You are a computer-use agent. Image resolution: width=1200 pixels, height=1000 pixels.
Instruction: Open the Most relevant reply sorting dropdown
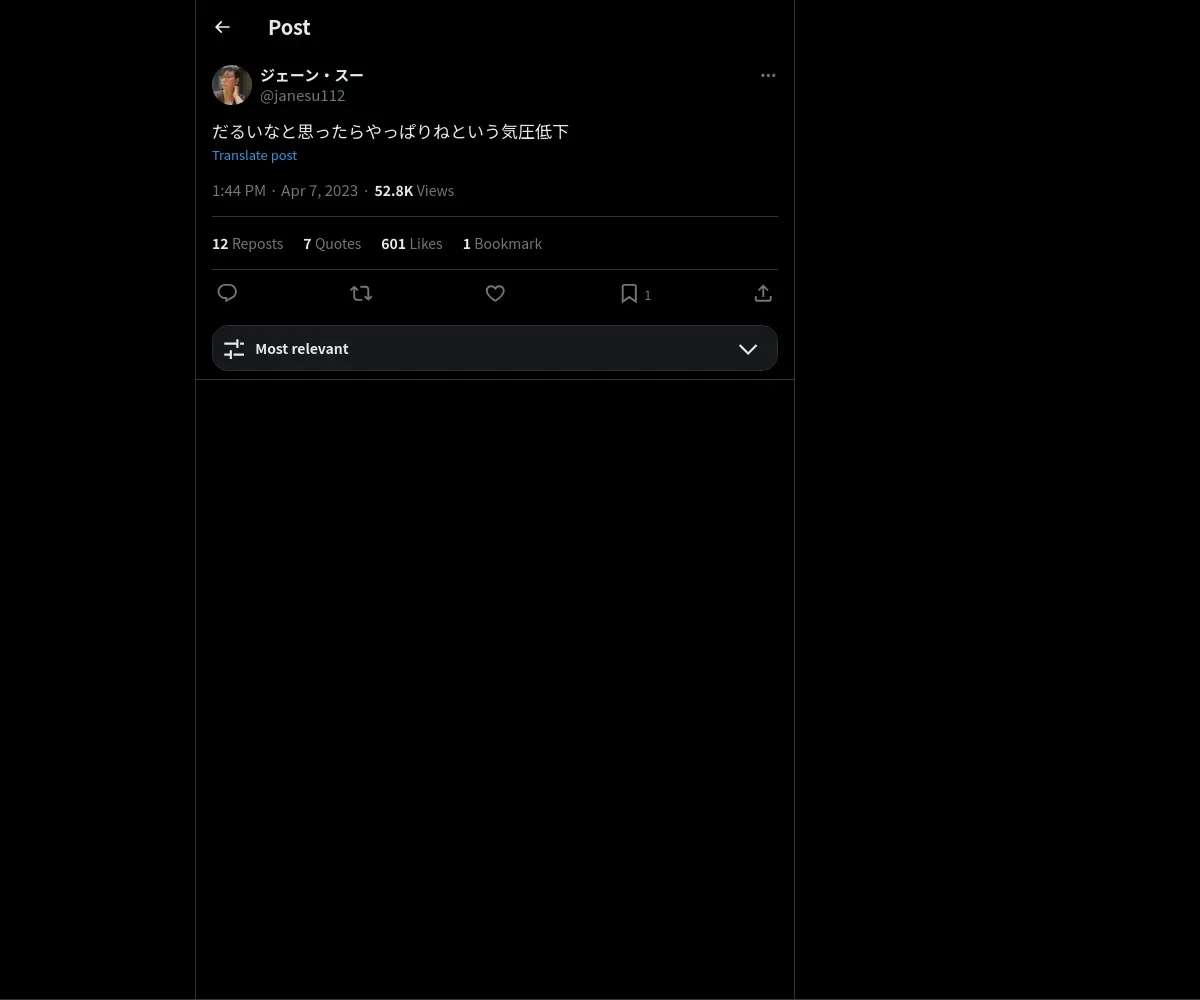coord(495,348)
